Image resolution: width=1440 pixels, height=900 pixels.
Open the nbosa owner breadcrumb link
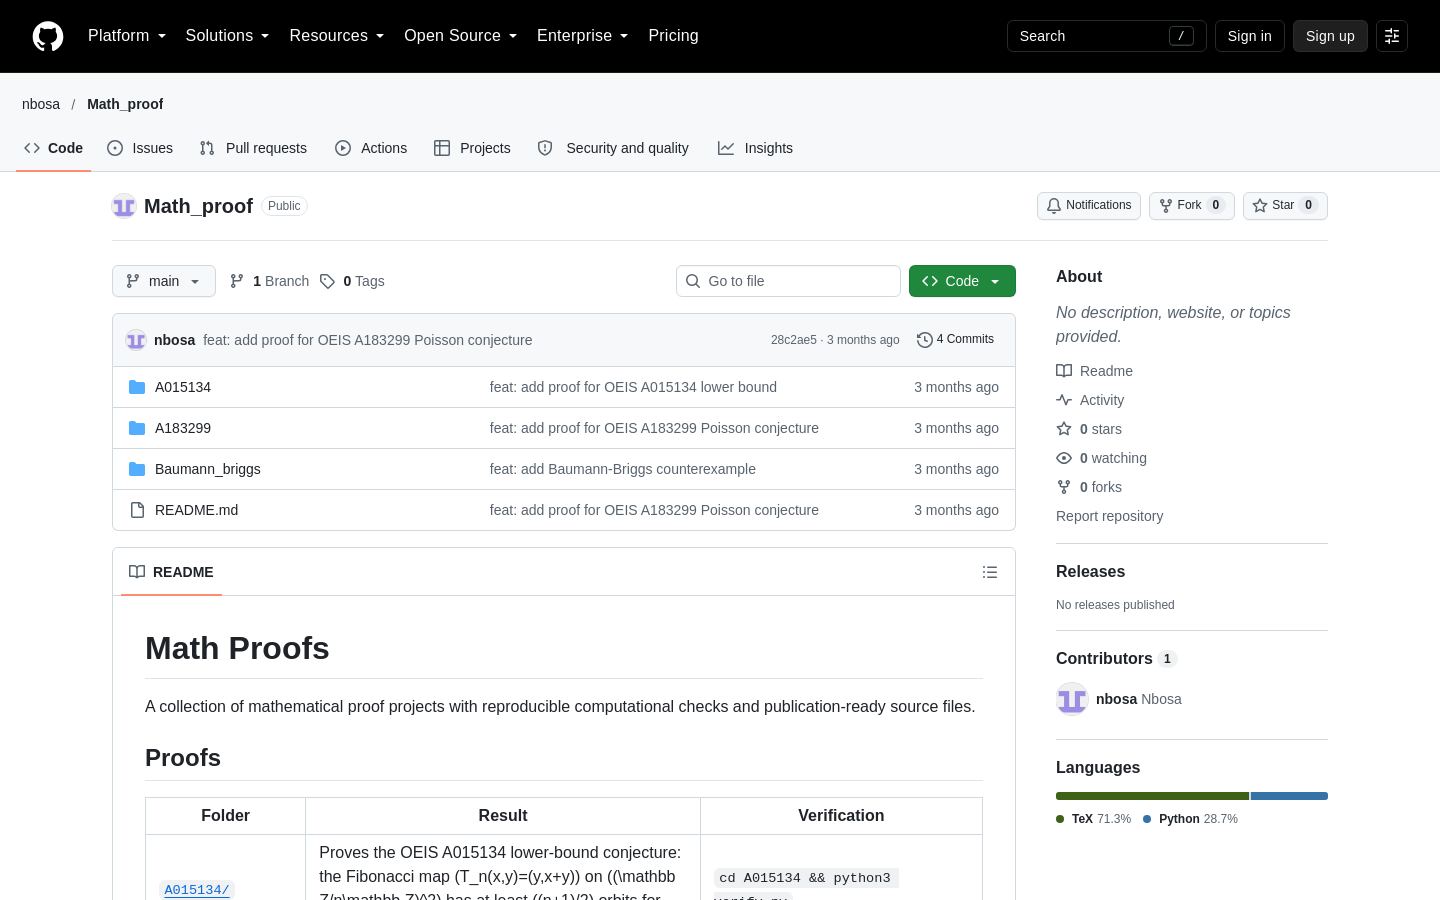(x=41, y=104)
